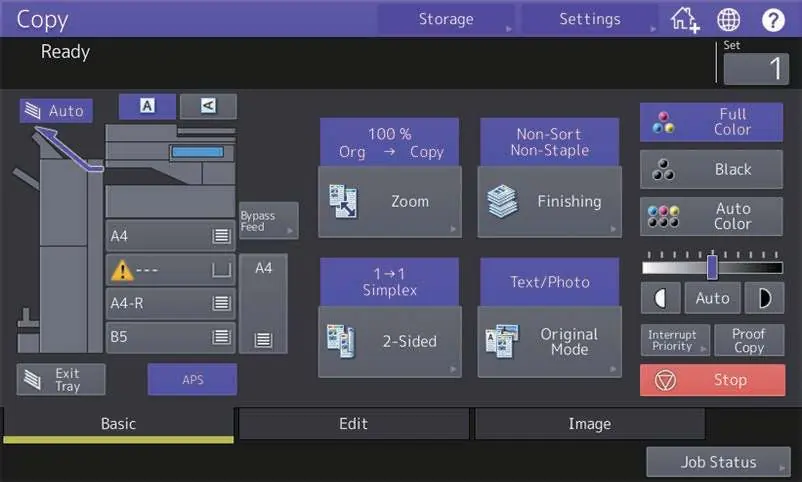Open the Settings dropdown
The image size is (802, 482).
(590, 19)
